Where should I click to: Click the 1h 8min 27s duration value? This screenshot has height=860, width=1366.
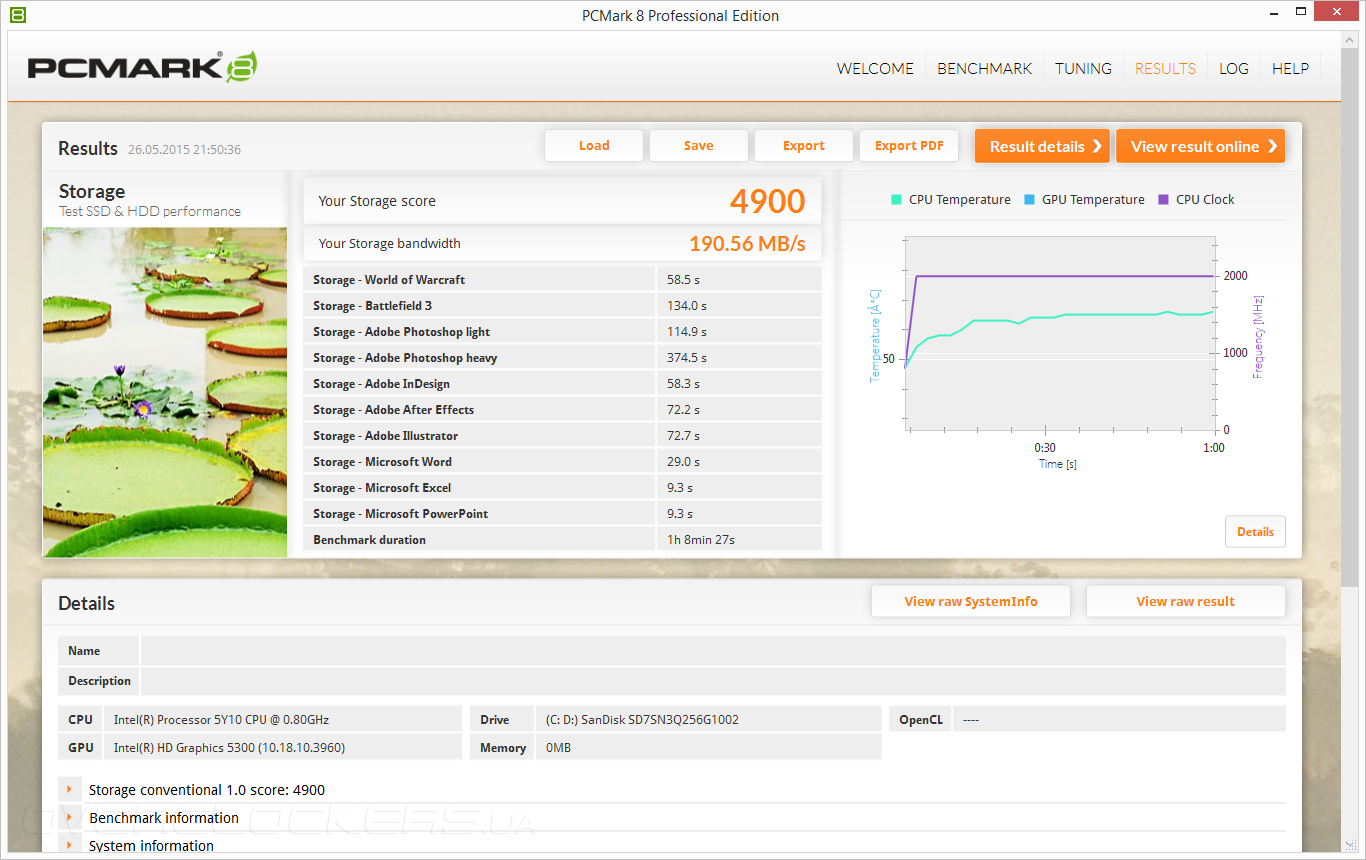(x=701, y=540)
